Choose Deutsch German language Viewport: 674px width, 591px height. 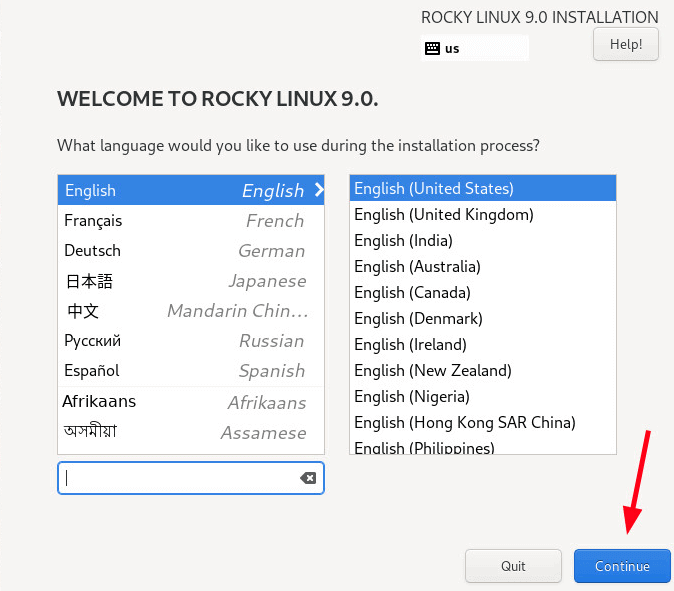click(191, 251)
